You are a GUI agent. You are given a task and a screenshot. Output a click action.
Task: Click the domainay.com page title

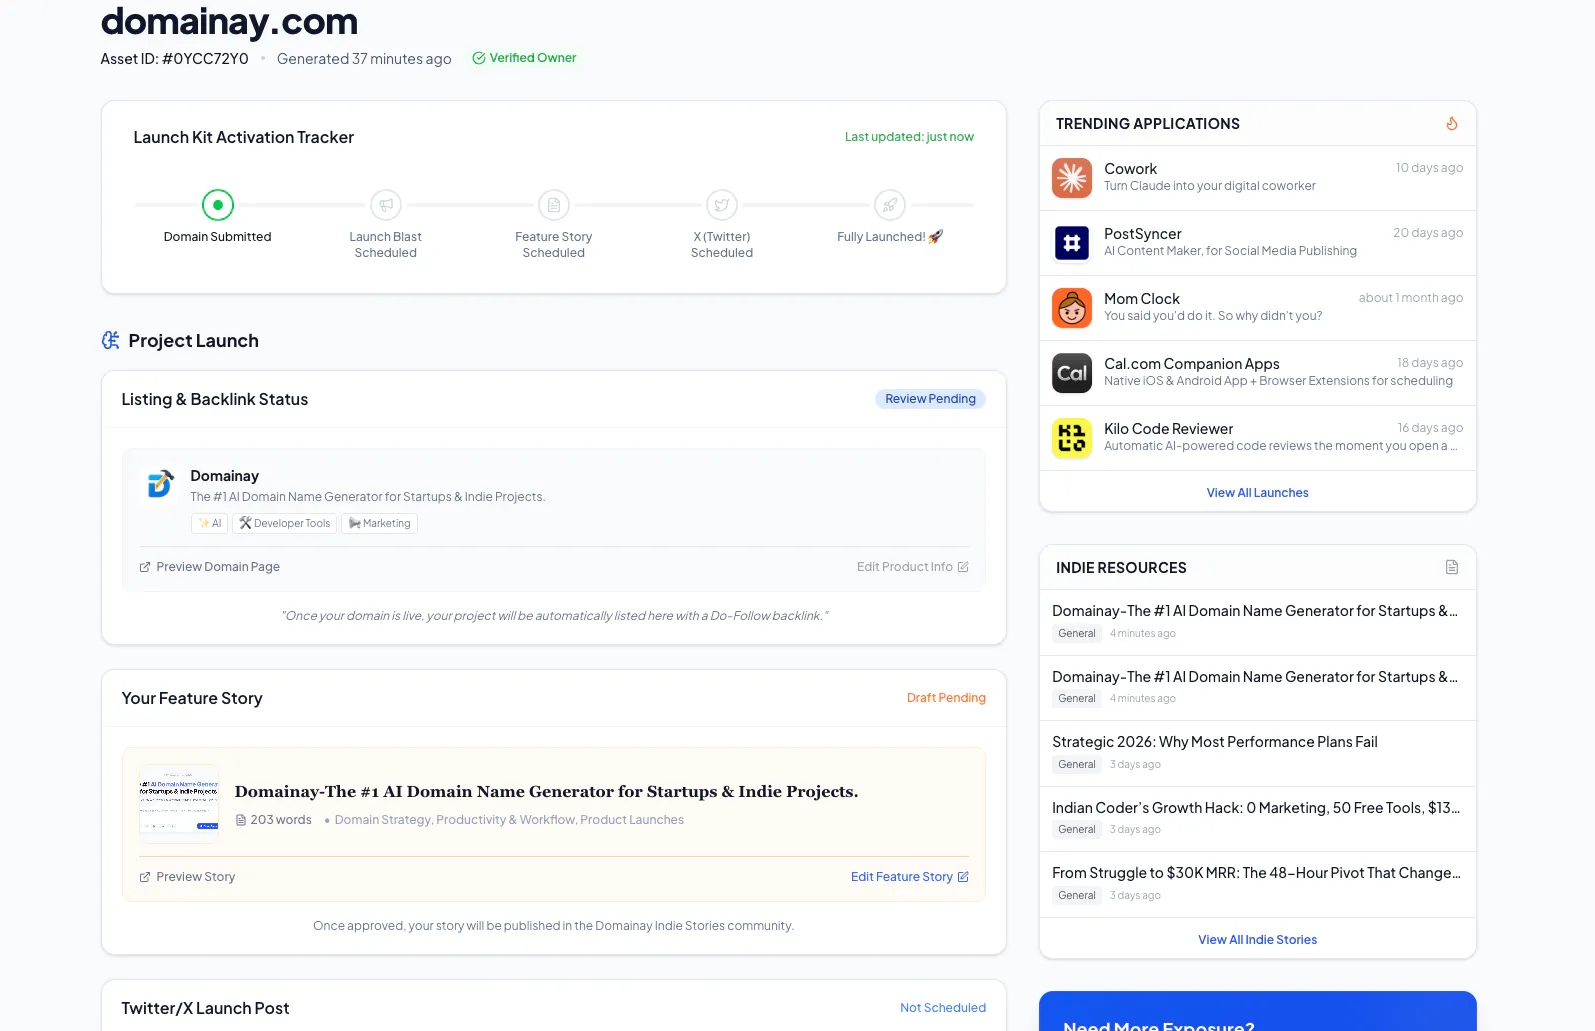pos(229,21)
